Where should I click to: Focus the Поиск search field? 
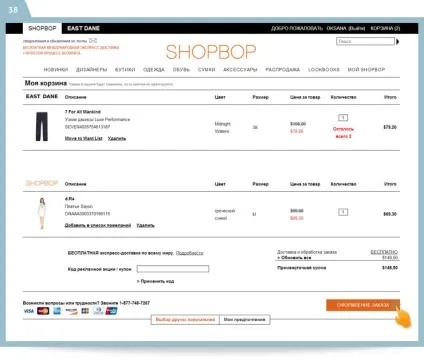click(365, 42)
